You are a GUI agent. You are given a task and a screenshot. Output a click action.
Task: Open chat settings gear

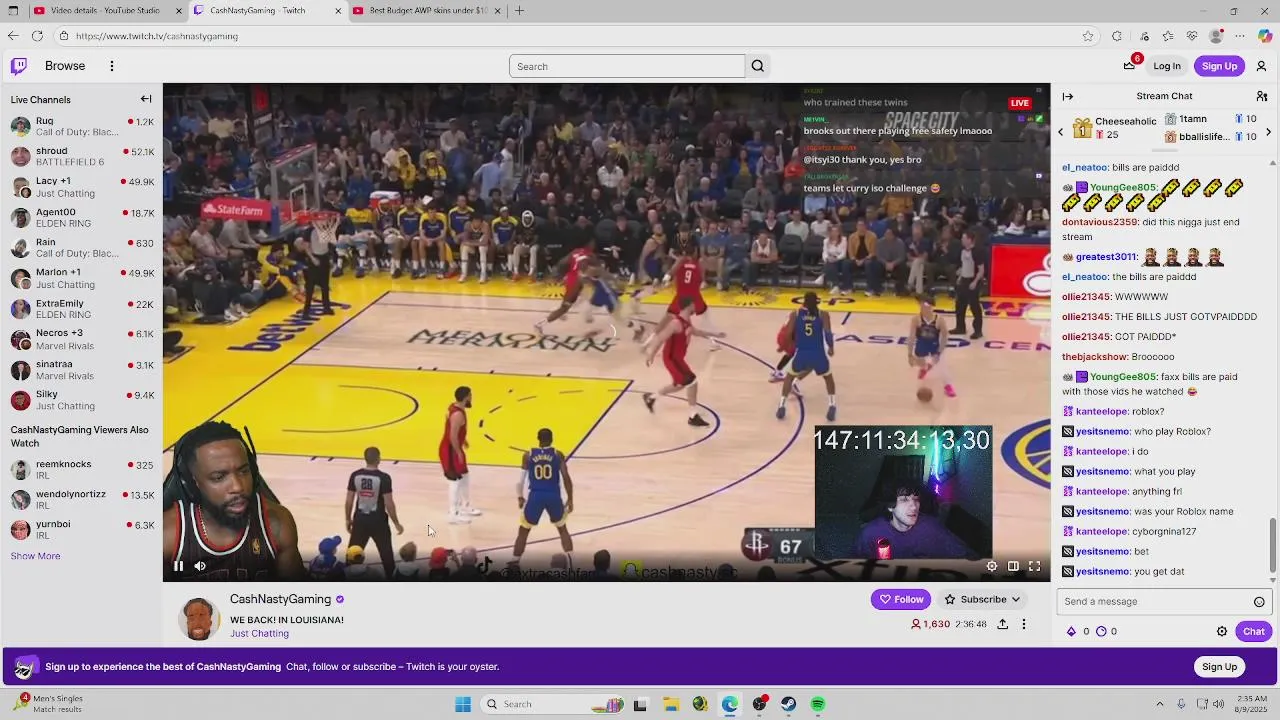(x=1222, y=631)
